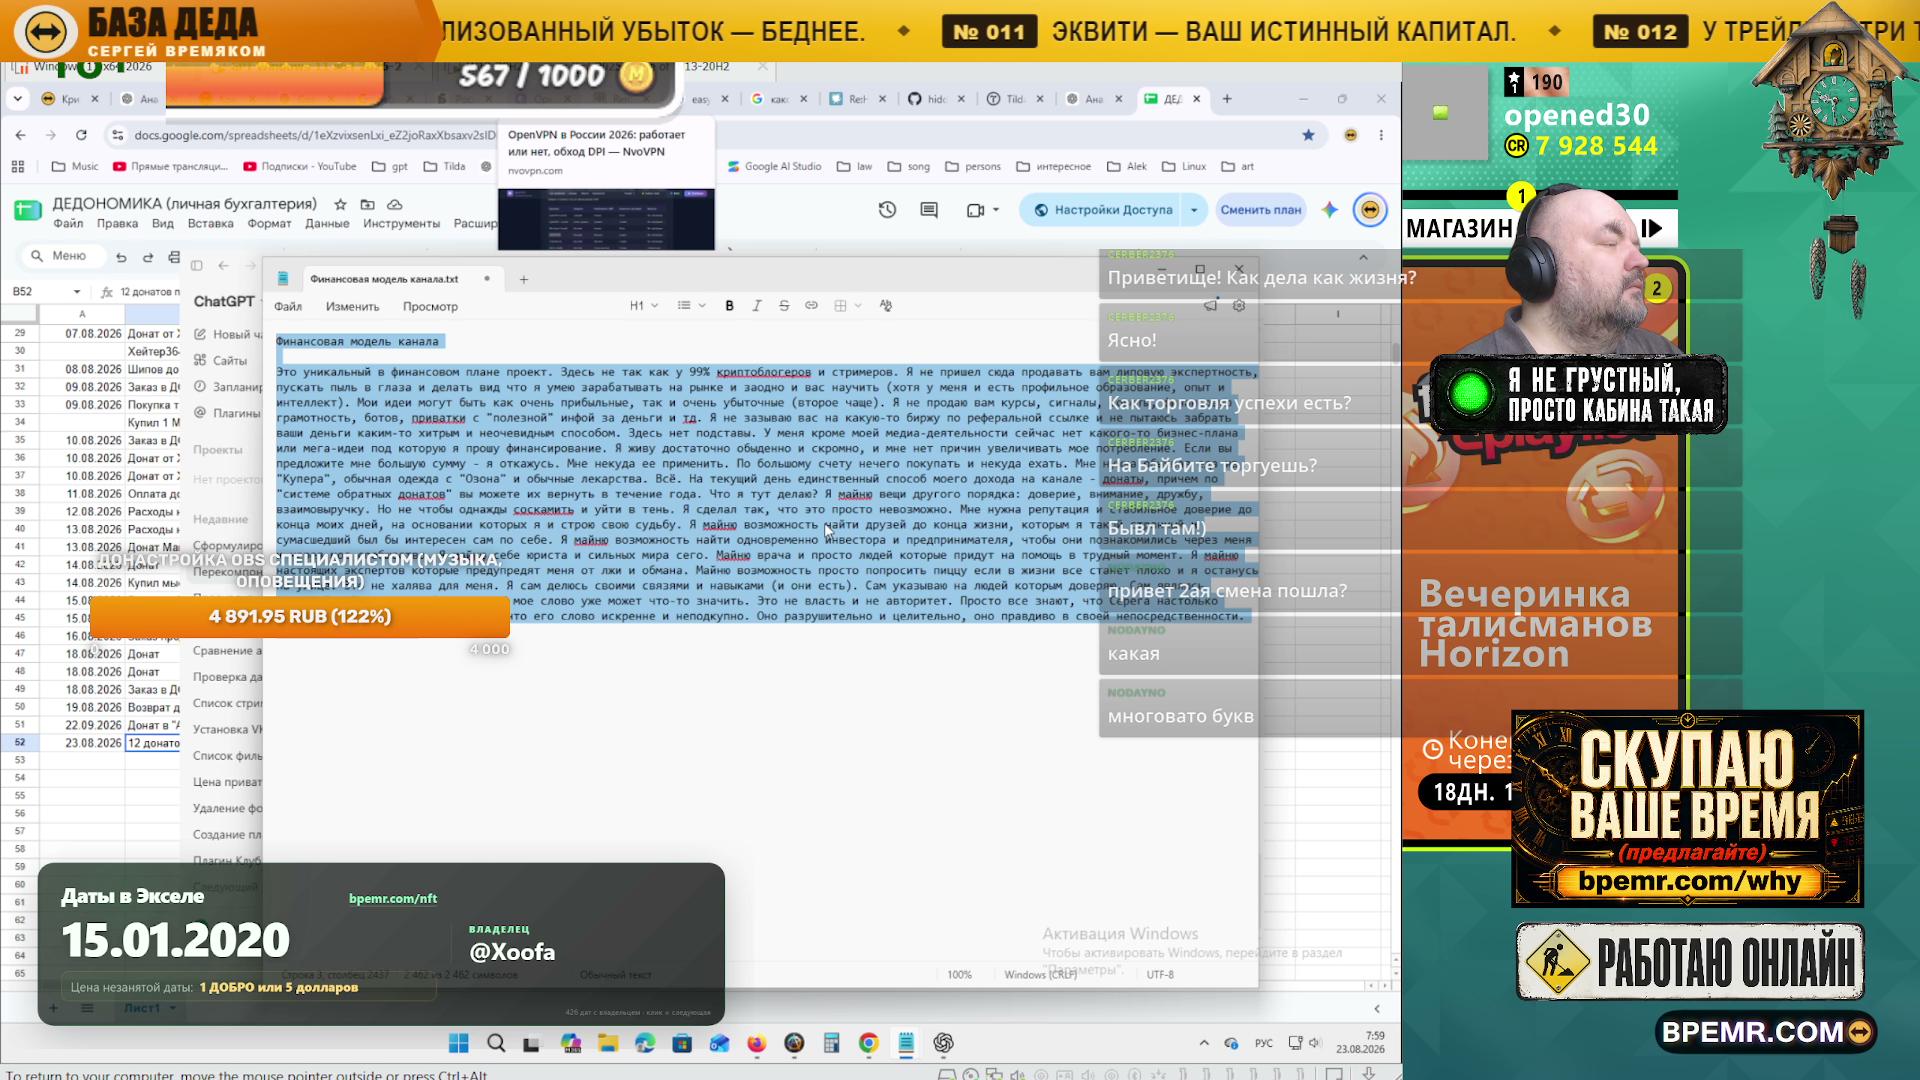
Task: Click the Chrome address bar URL
Action: (x=314, y=135)
